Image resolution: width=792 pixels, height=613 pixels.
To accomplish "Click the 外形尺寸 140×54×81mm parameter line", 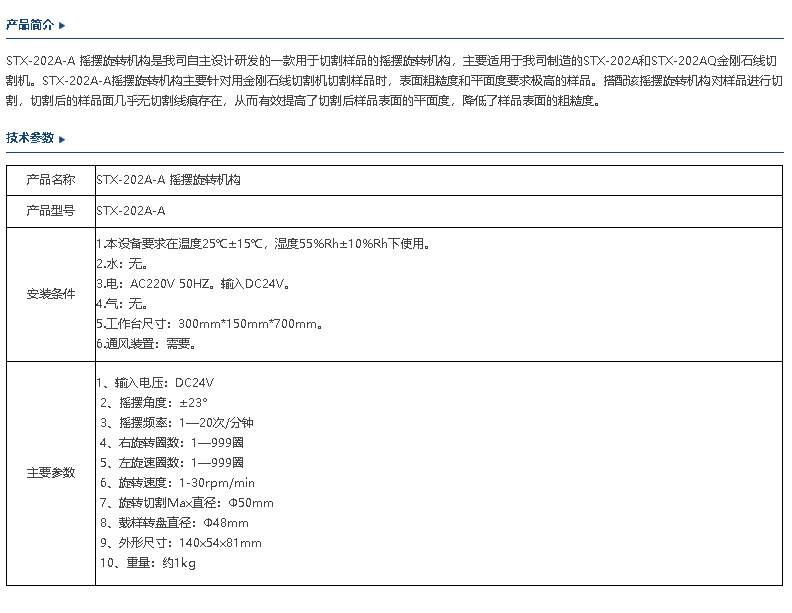I will pos(181,543).
